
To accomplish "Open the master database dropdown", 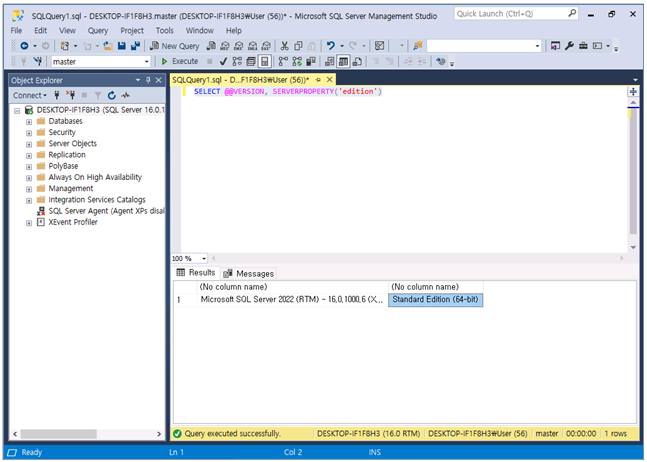I will (x=146, y=61).
